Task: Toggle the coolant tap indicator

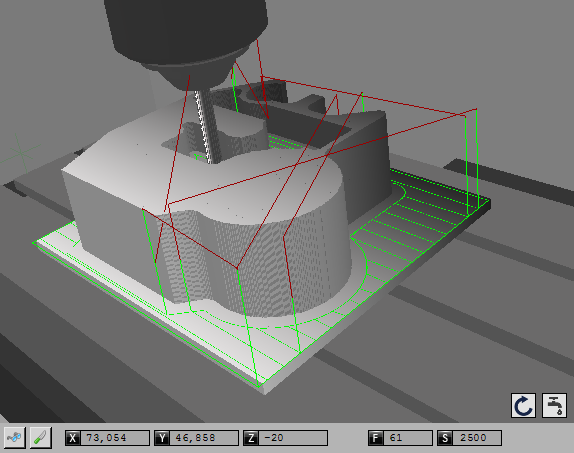Action: (554, 405)
